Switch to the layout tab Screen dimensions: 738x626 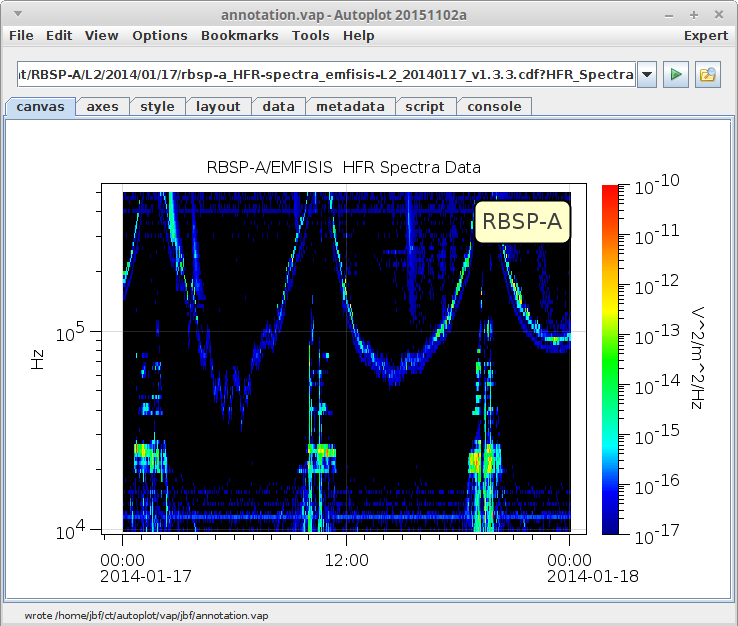coord(218,107)
